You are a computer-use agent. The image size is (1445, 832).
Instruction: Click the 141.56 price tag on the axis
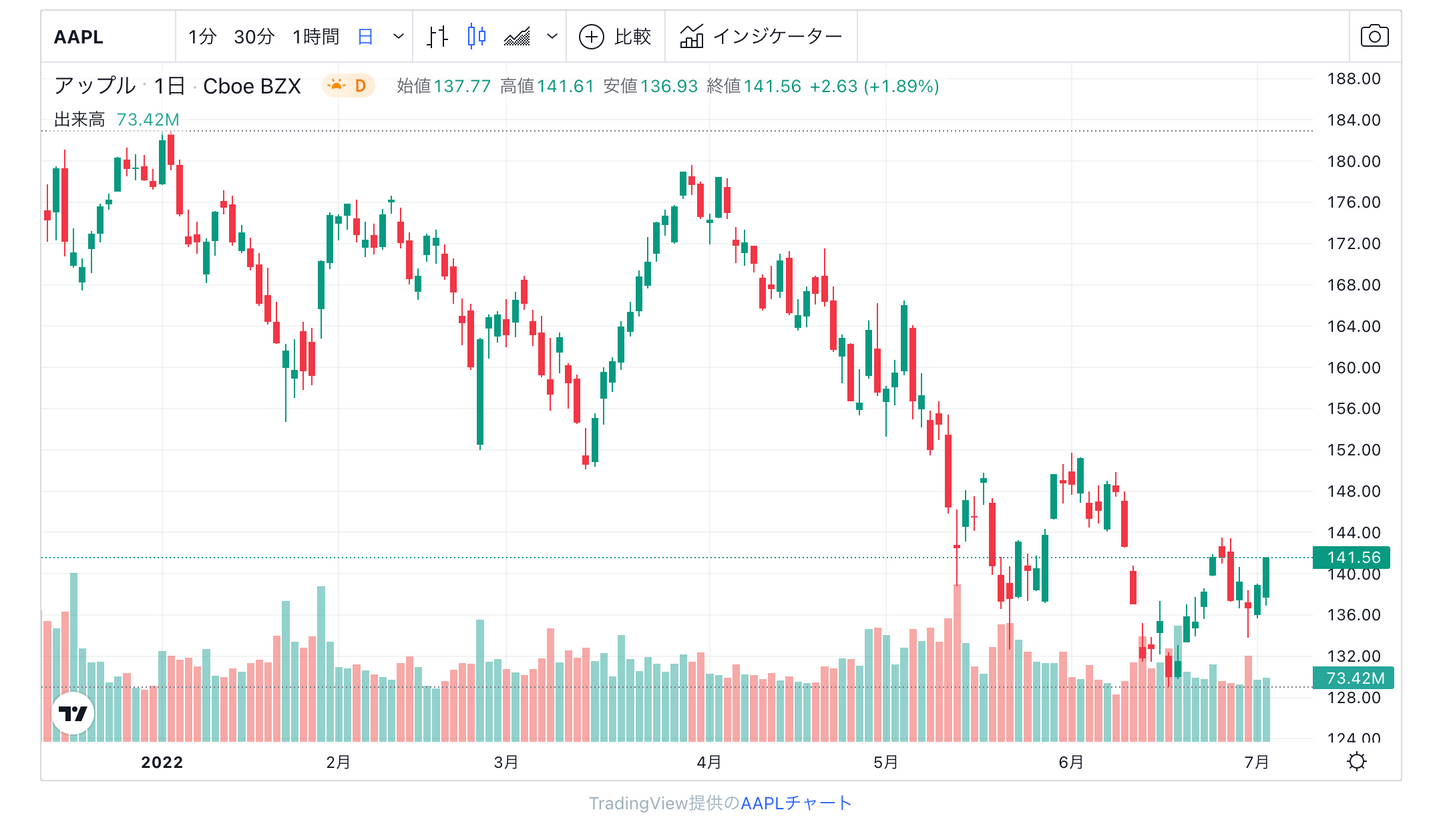tap(1351, 557)
